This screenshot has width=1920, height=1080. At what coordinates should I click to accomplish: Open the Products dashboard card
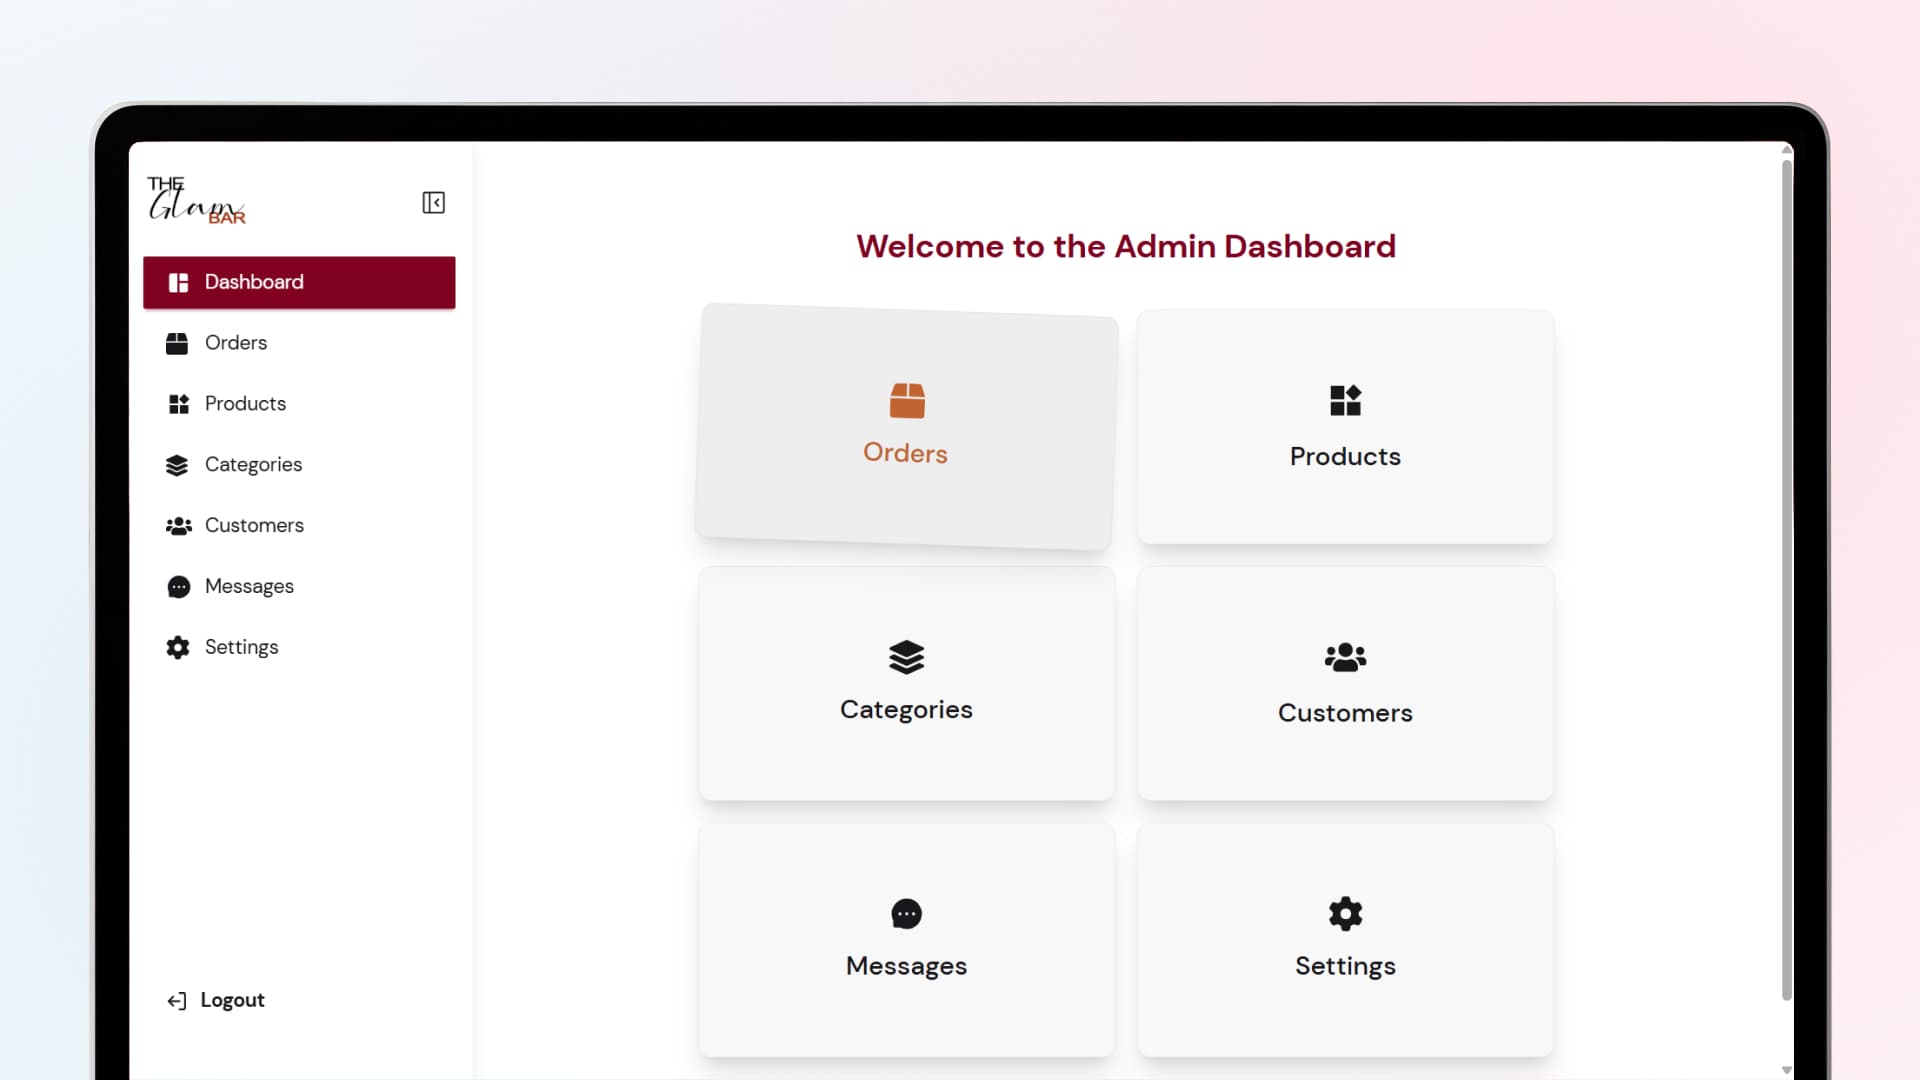point(1345,427)
